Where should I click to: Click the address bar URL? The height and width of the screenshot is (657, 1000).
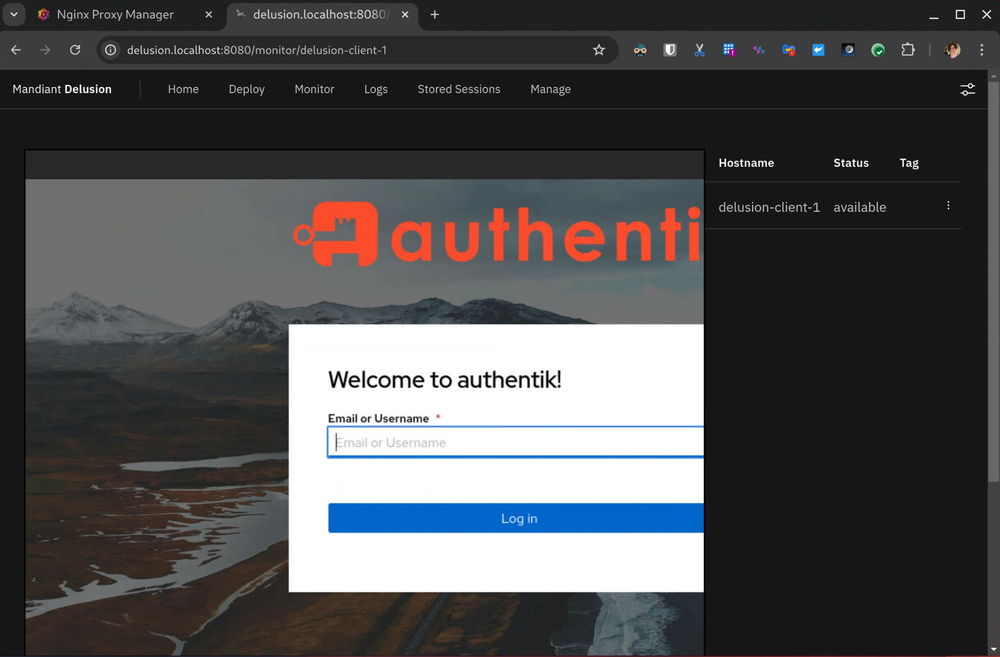[x=256, y=50]
